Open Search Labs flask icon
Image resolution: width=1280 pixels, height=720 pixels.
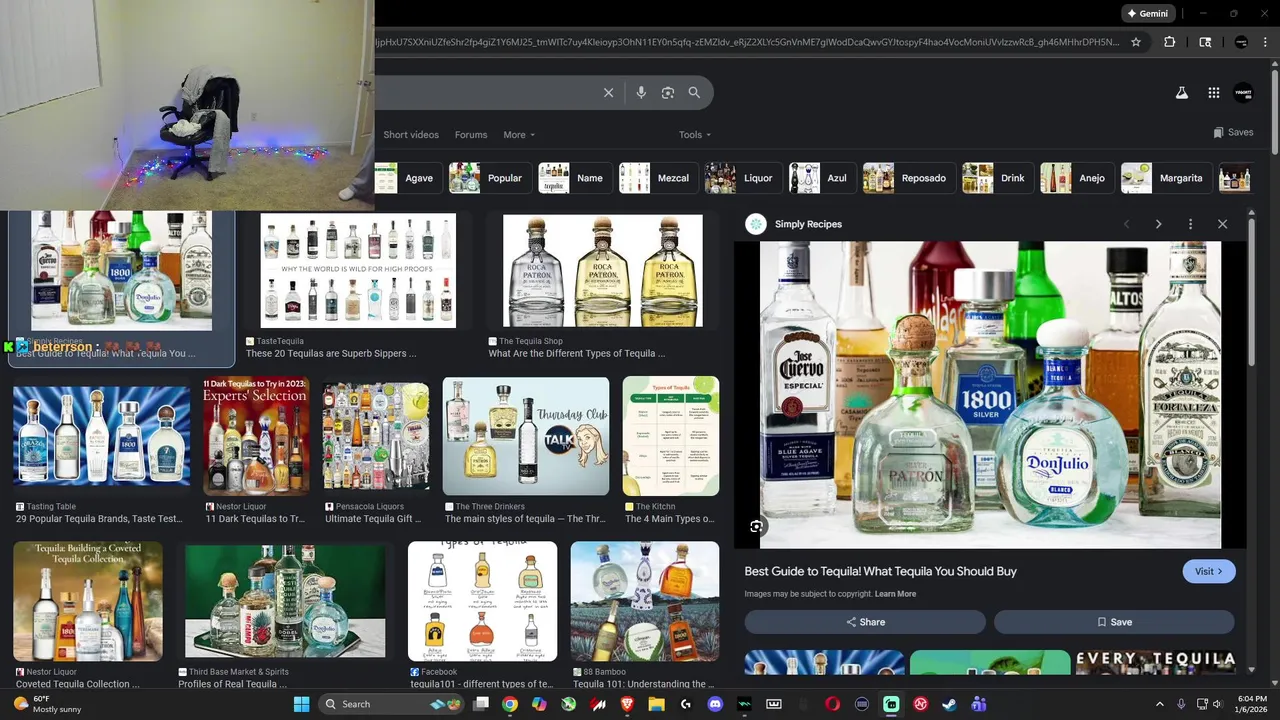click(x=1181, y=92)
